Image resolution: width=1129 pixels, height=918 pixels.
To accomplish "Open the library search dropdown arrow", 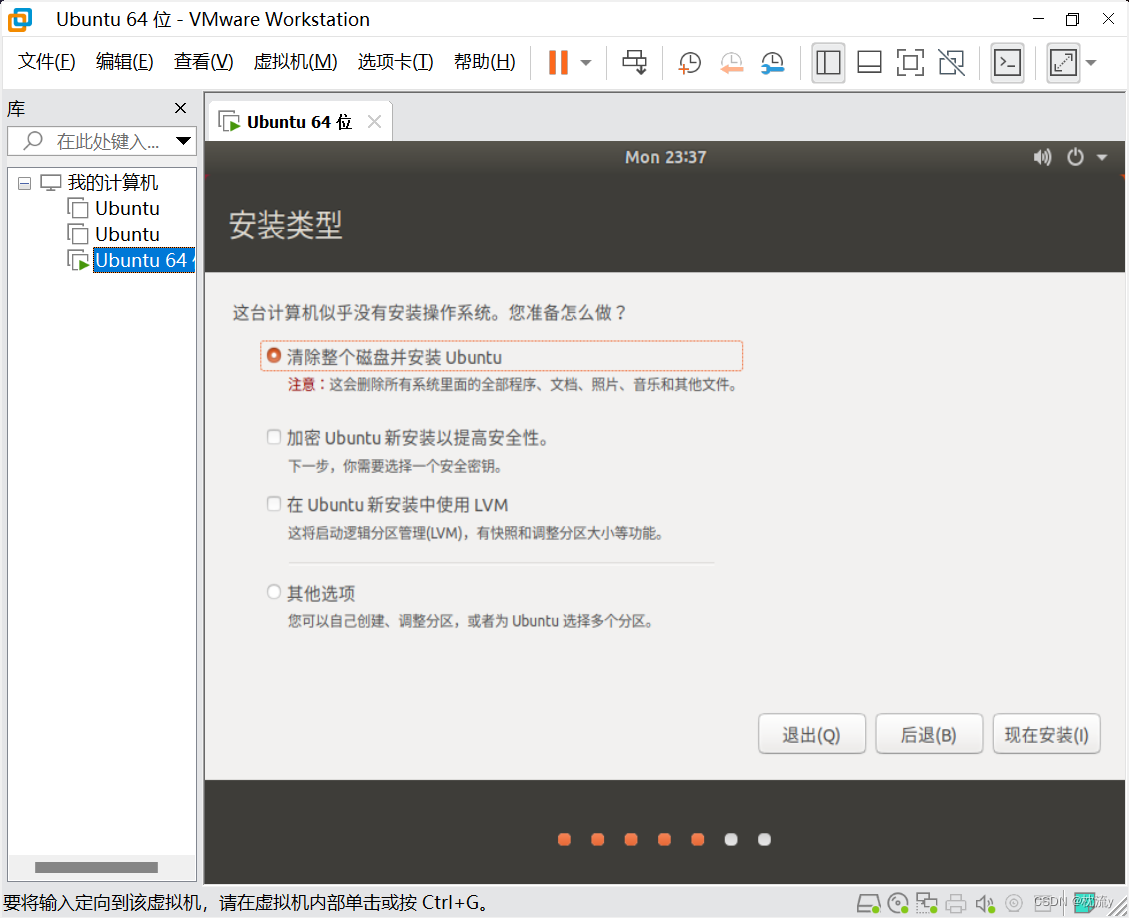I will point(184,141).
